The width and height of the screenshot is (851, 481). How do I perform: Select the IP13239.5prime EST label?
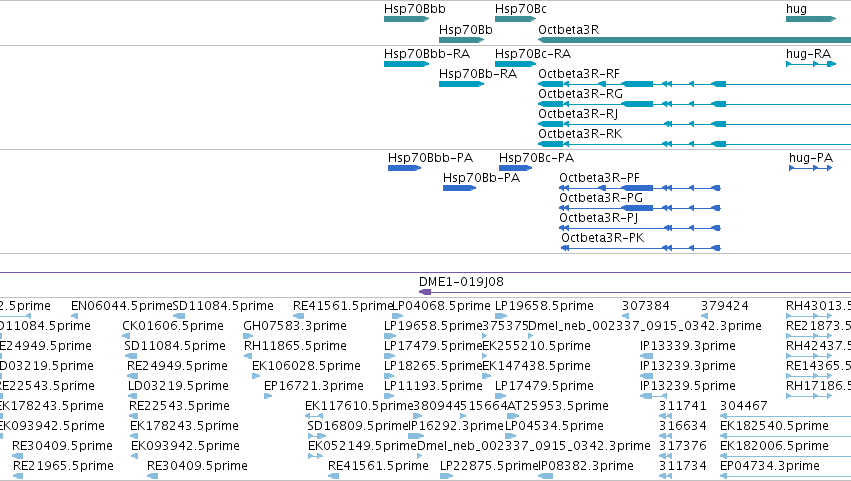tap(688, 387)
